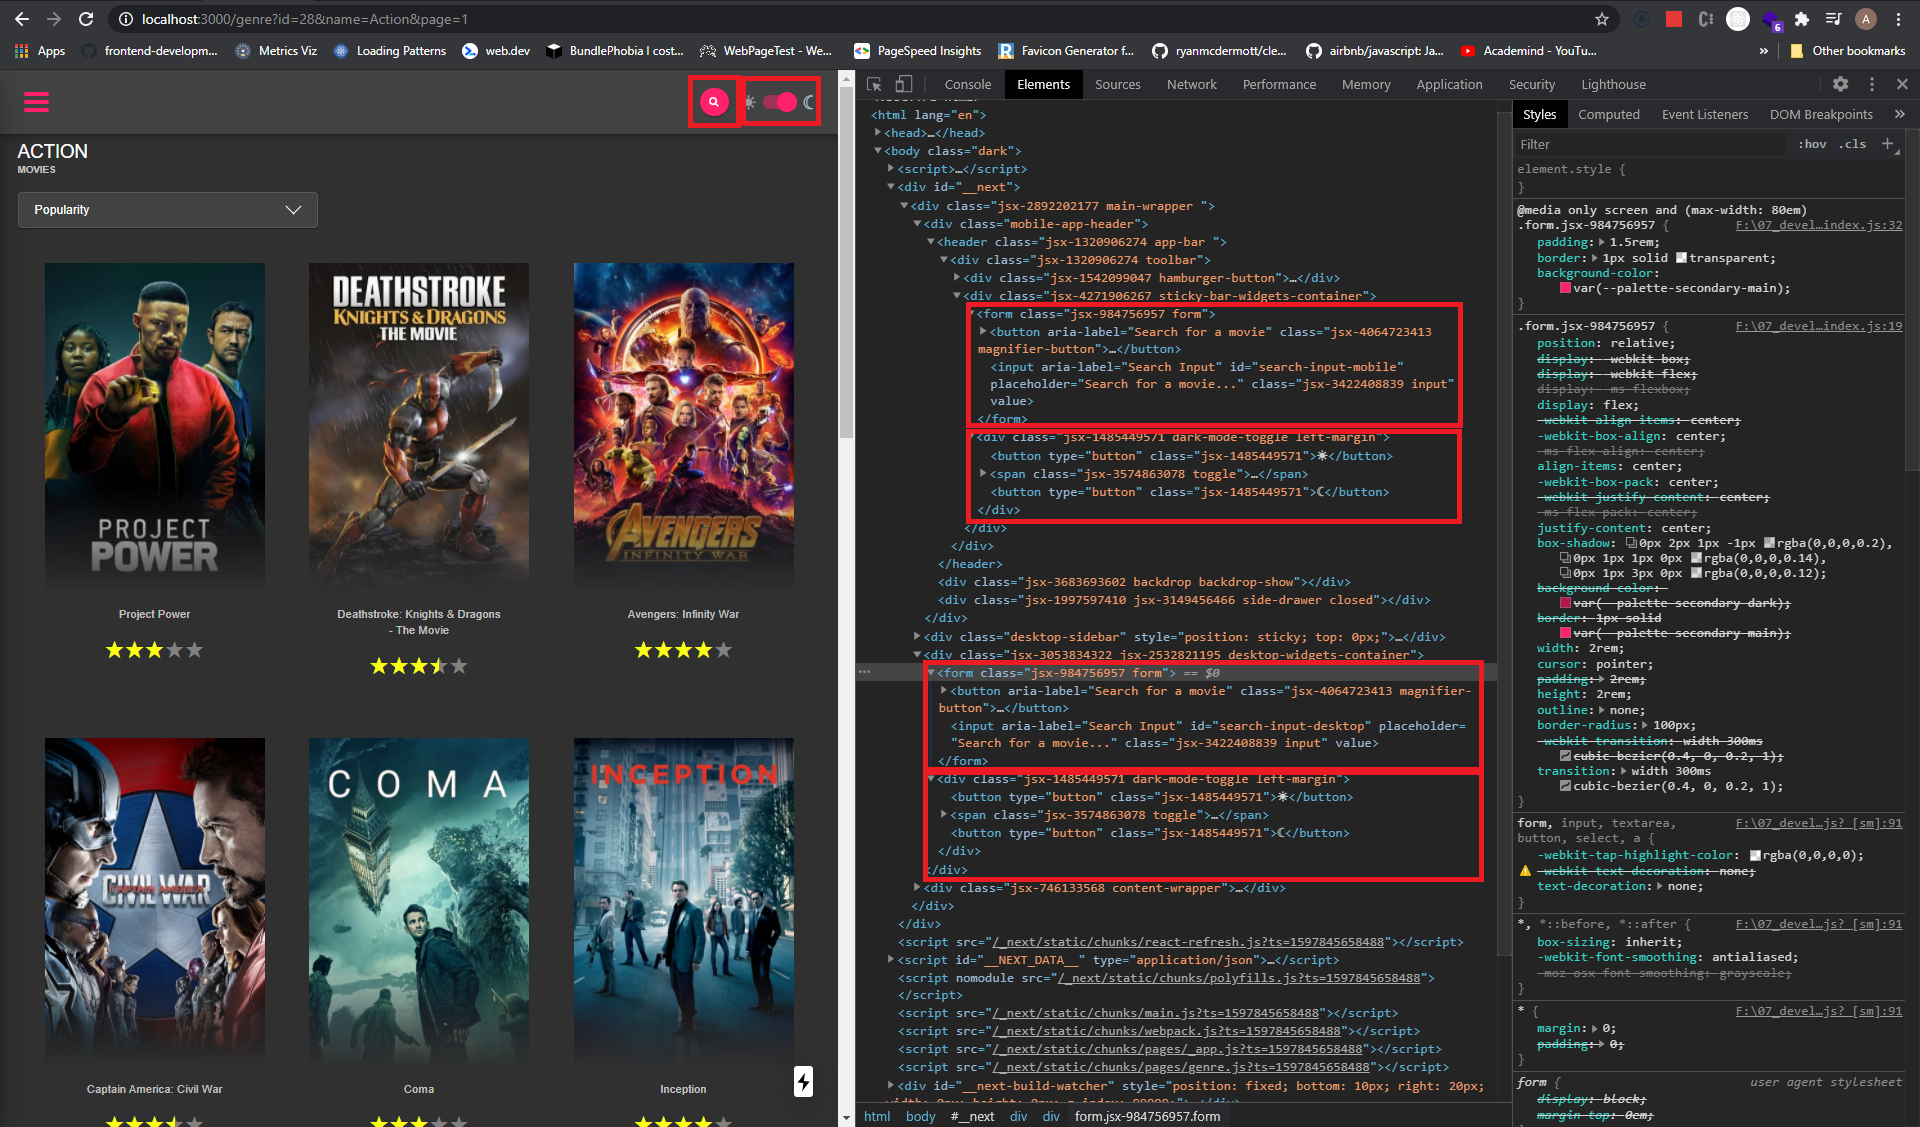Expand the head node in DOM tree
Screen dimensions: 1920x1127
[x=878, y=133]
